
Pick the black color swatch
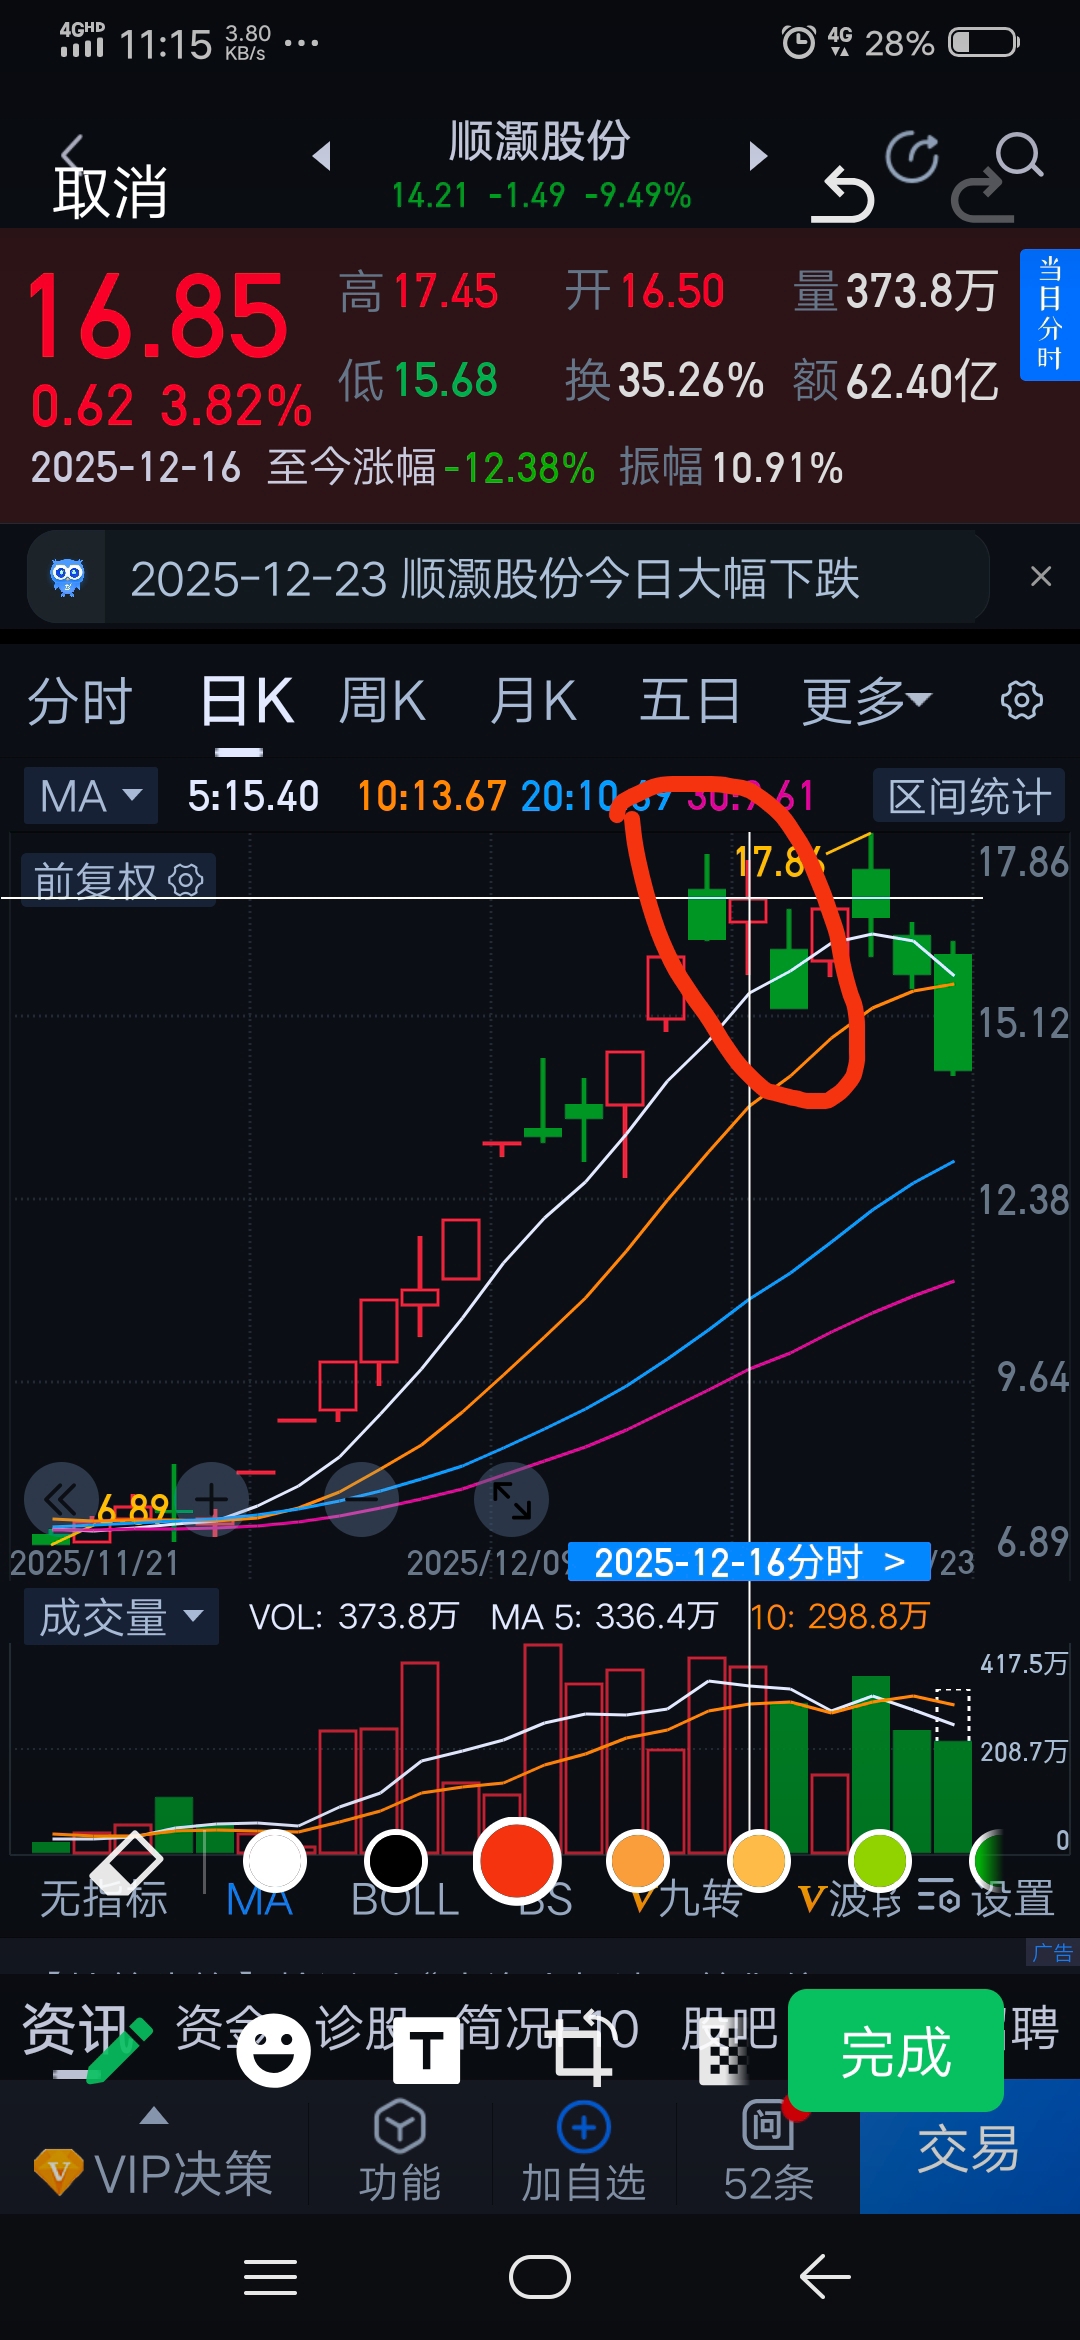(x=396, y=1862)
